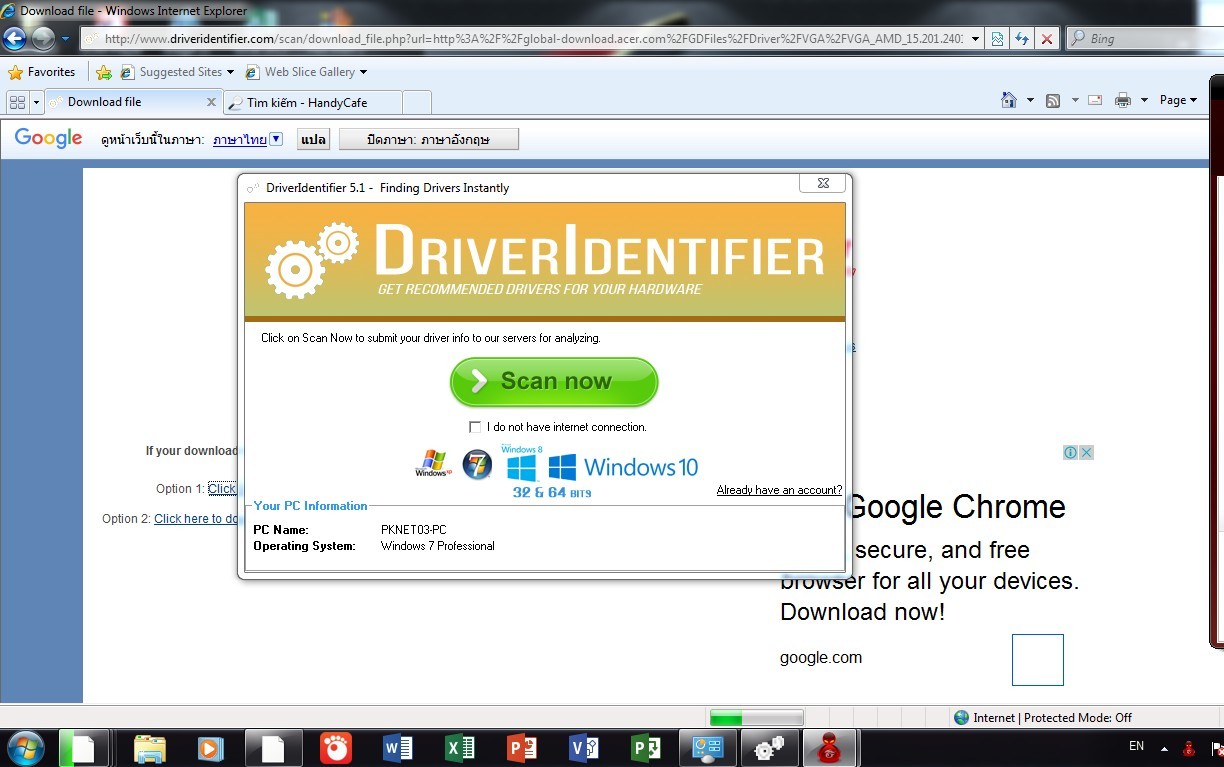Open Excel from the taskbar
Viewport: 1224px width, 767px height.
[x=459, y=749]
